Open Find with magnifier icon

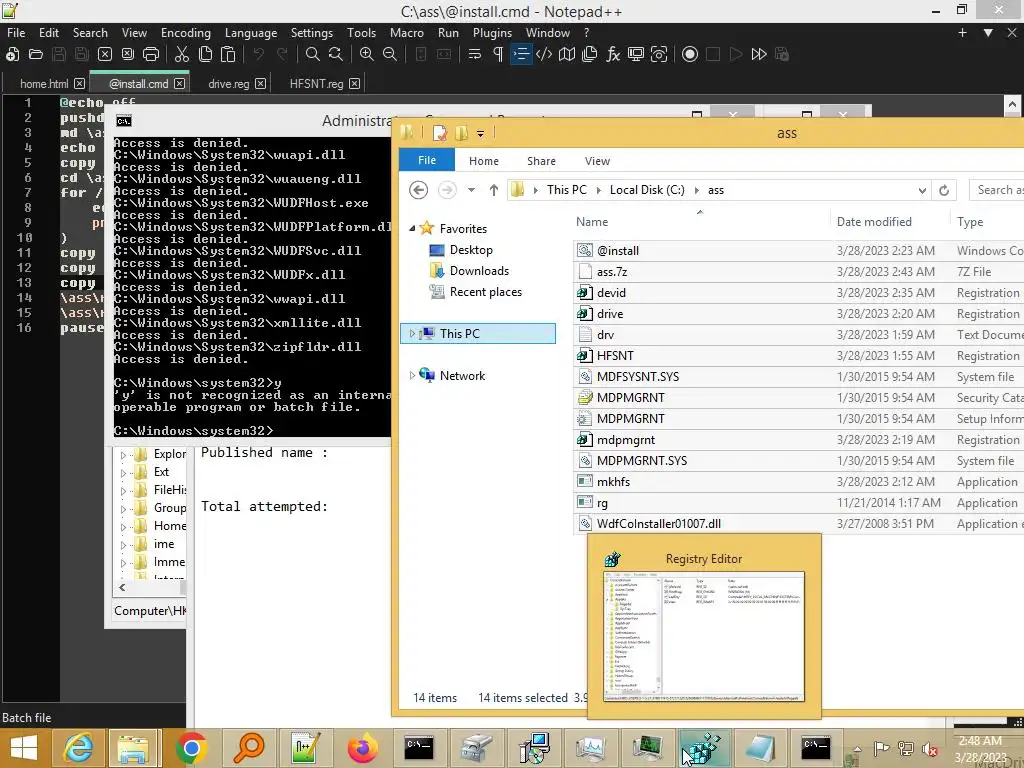tap(313, 54)
